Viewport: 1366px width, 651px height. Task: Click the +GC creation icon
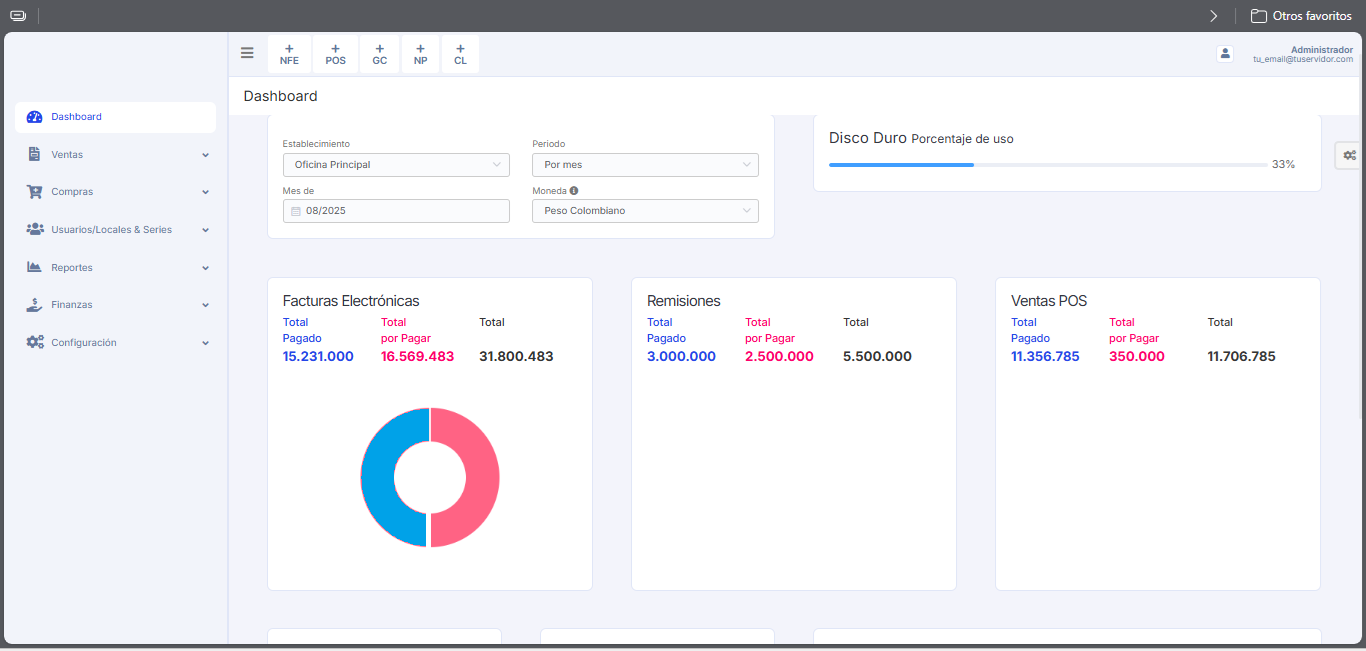[379, 53]
